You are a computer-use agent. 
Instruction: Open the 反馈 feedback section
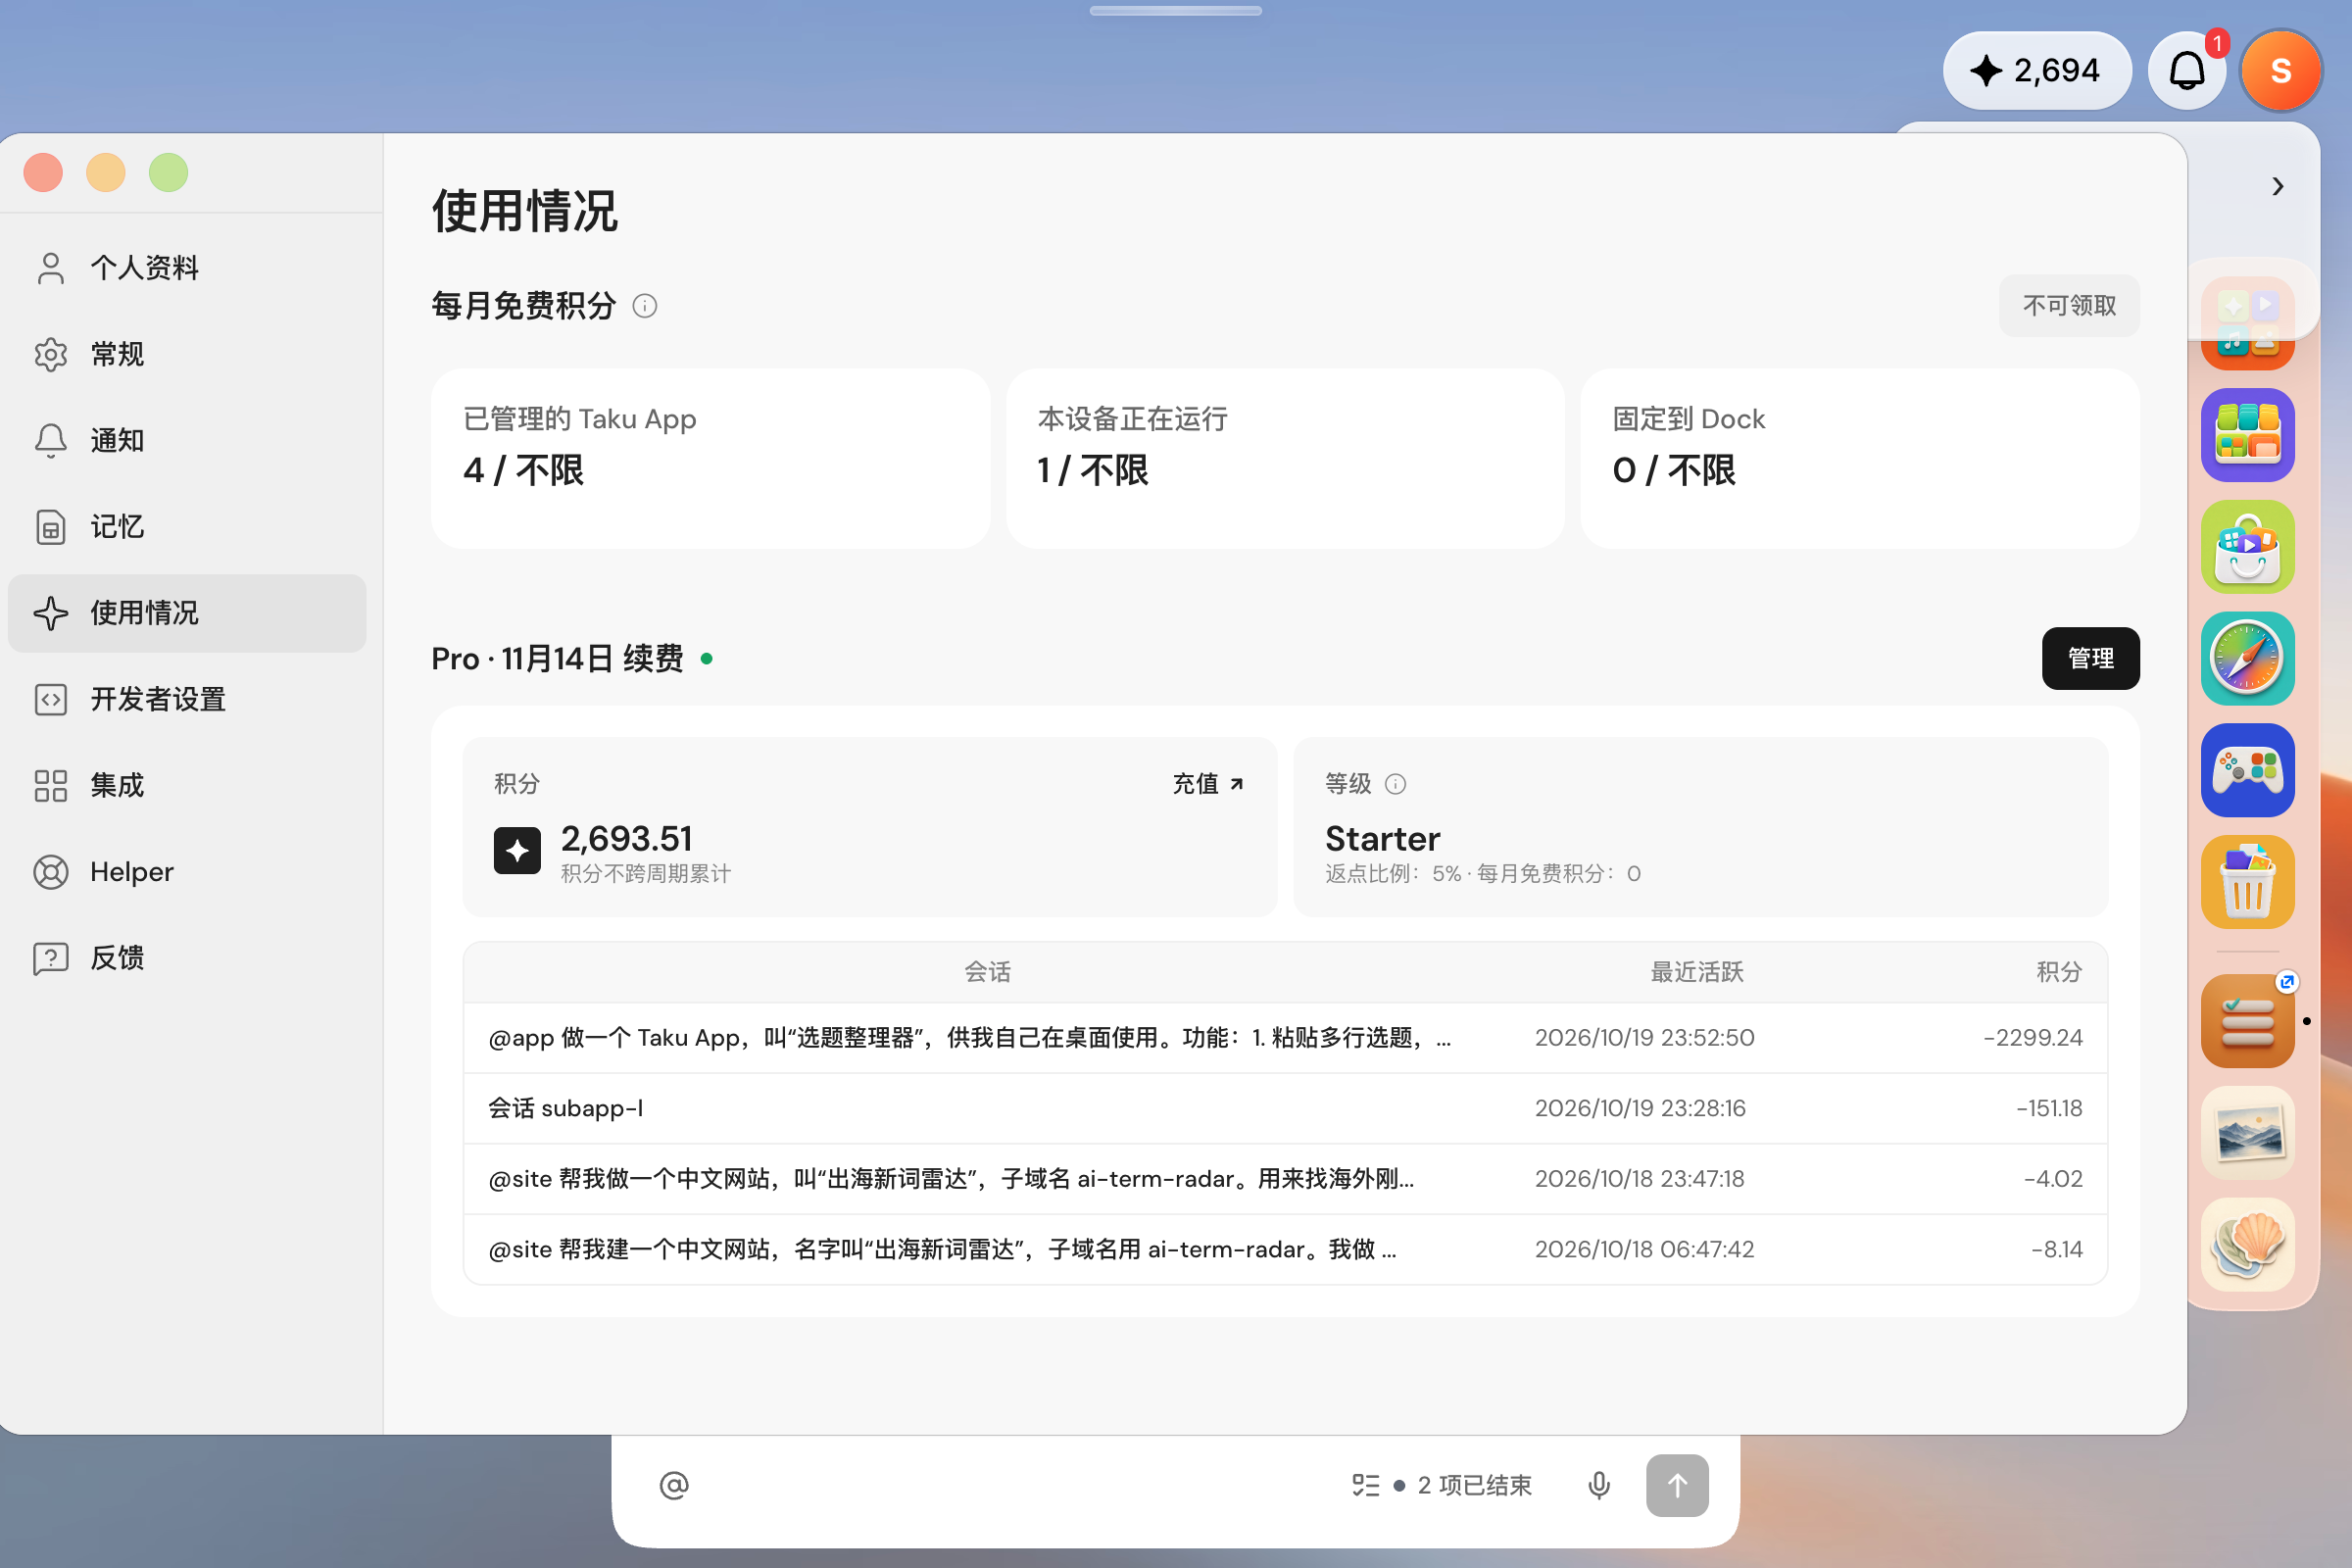(x=186, y=958)
